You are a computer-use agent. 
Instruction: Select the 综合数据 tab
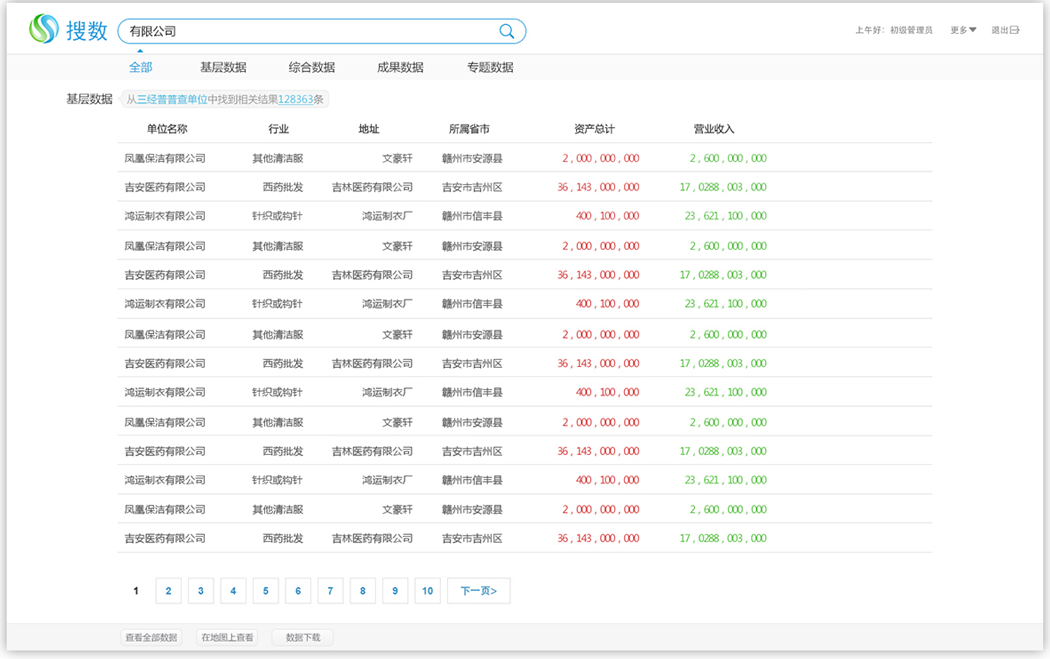pos(312,67)
